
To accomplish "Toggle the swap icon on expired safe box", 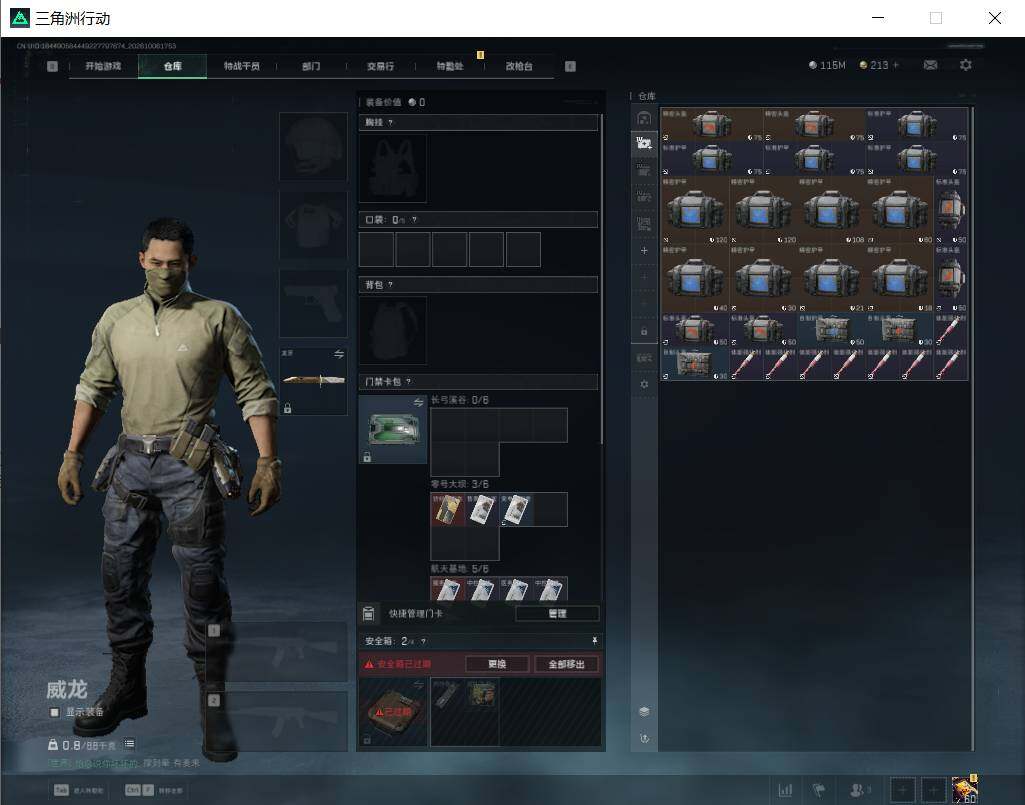I will pyautogui.click(x=418, y=685).
